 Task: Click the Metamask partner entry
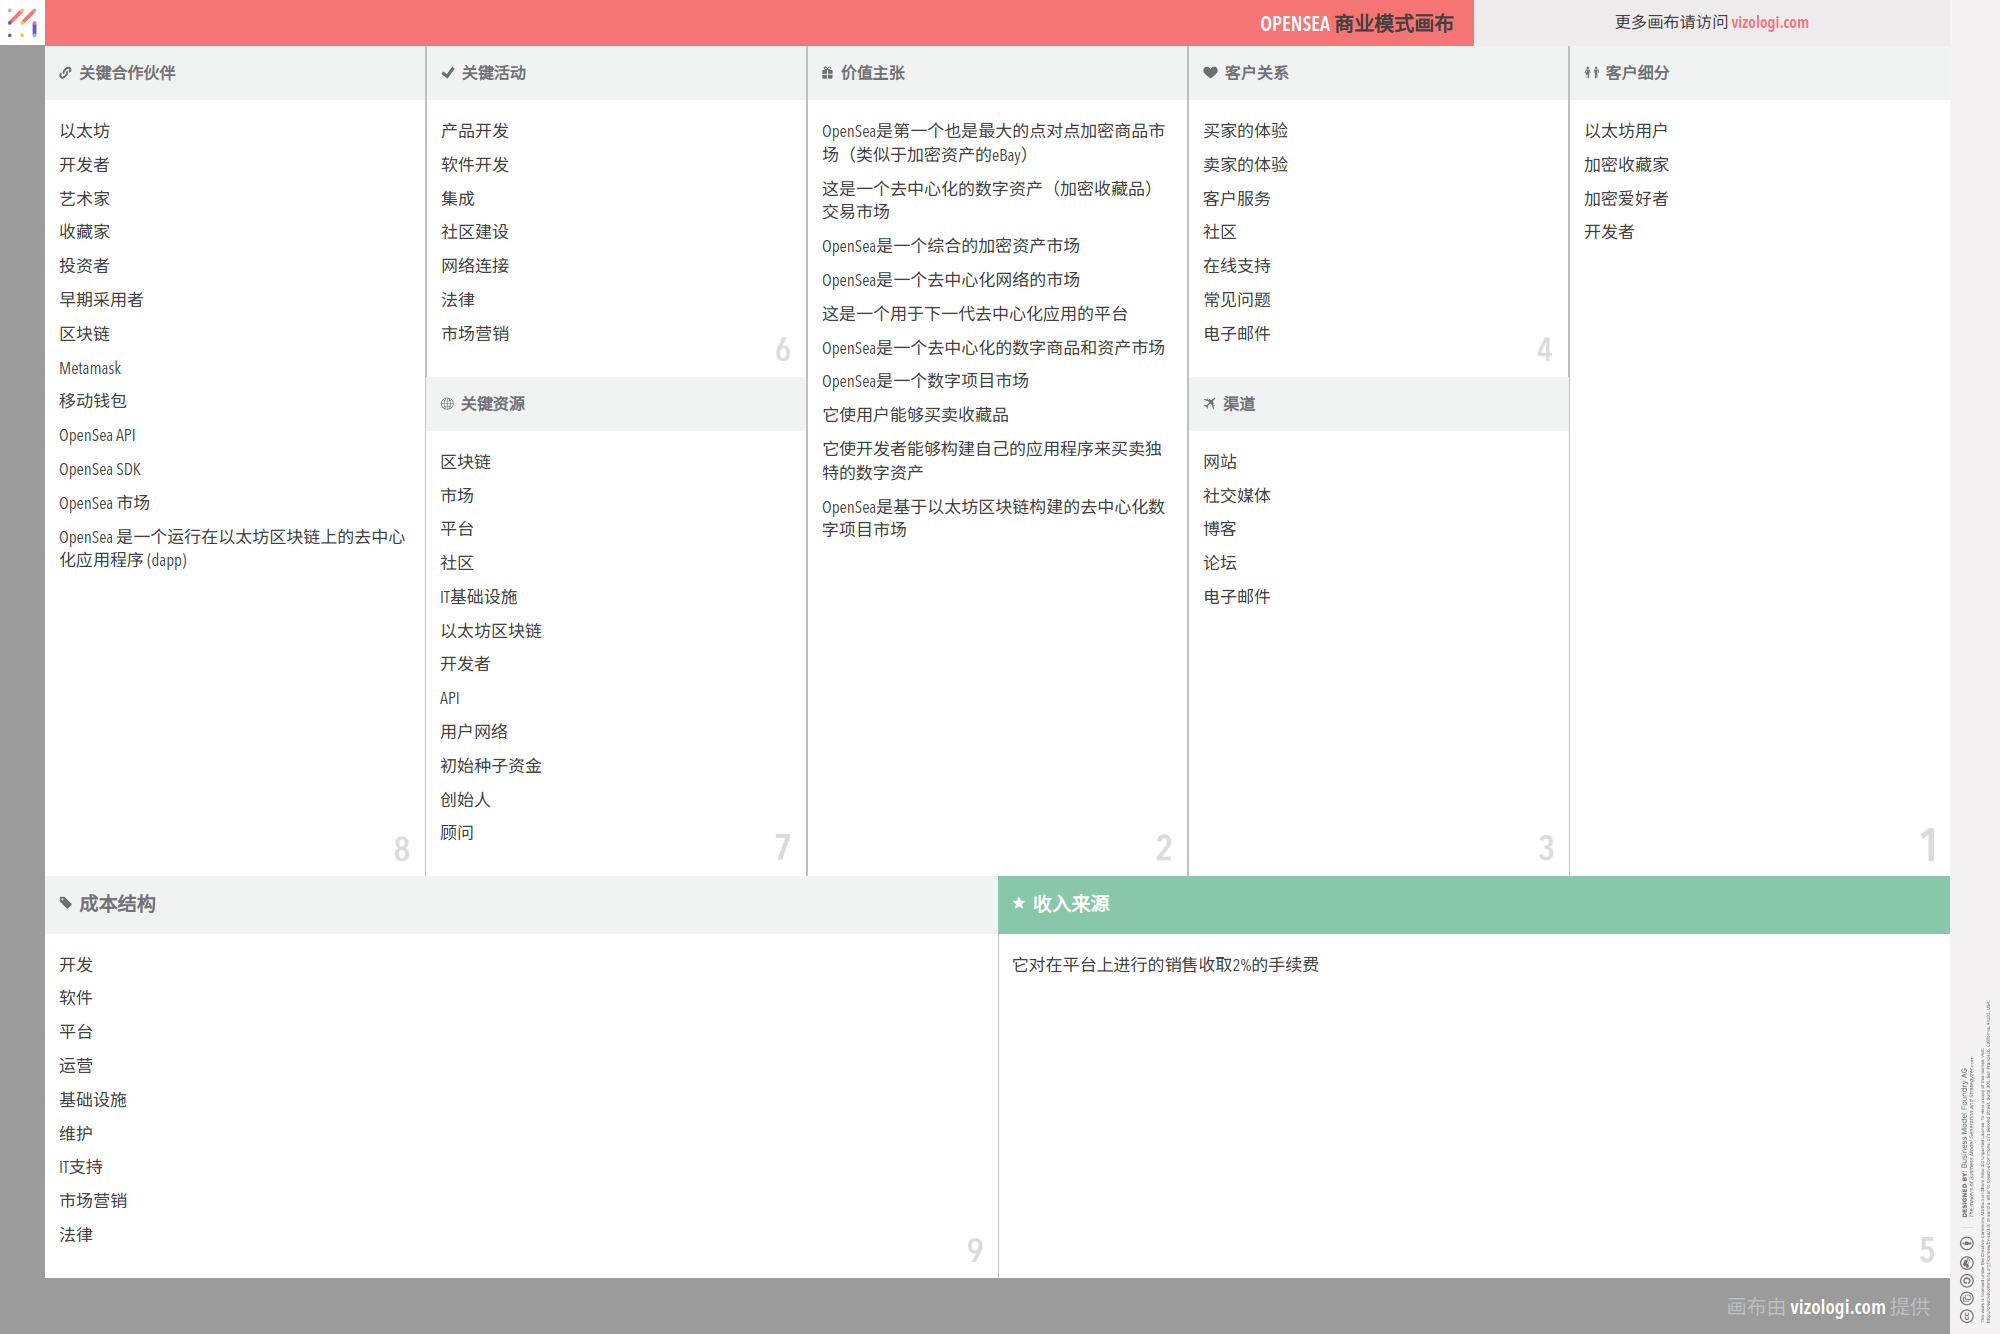90,368
